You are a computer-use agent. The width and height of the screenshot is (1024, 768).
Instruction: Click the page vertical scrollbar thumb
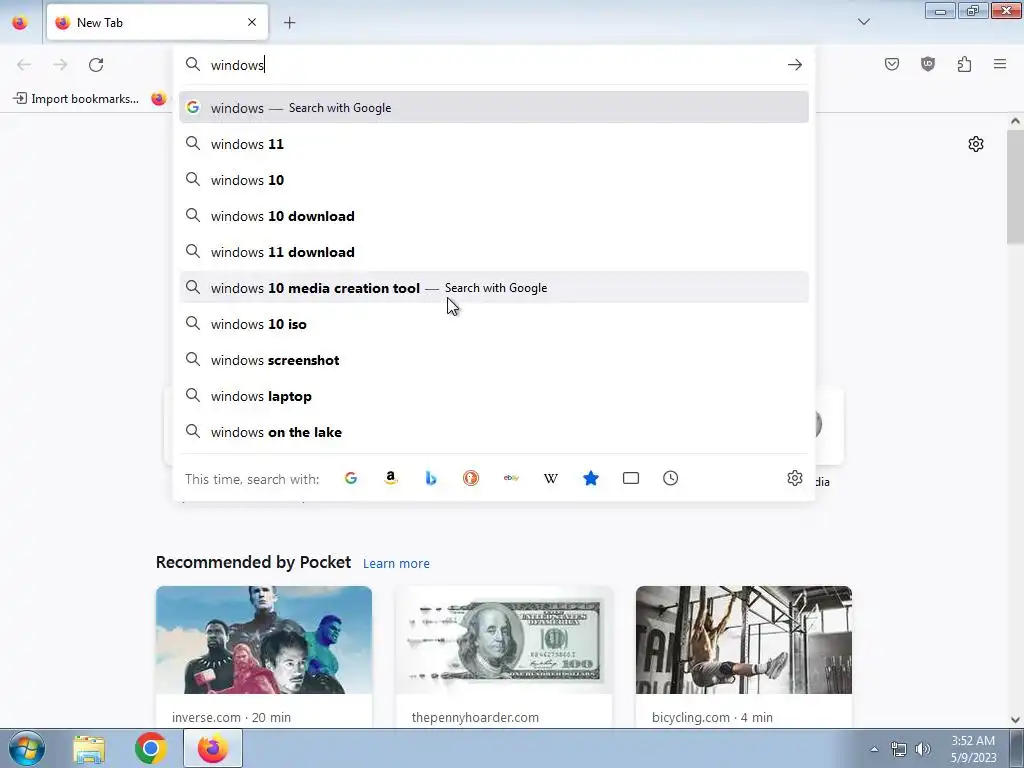(1015, 187)
